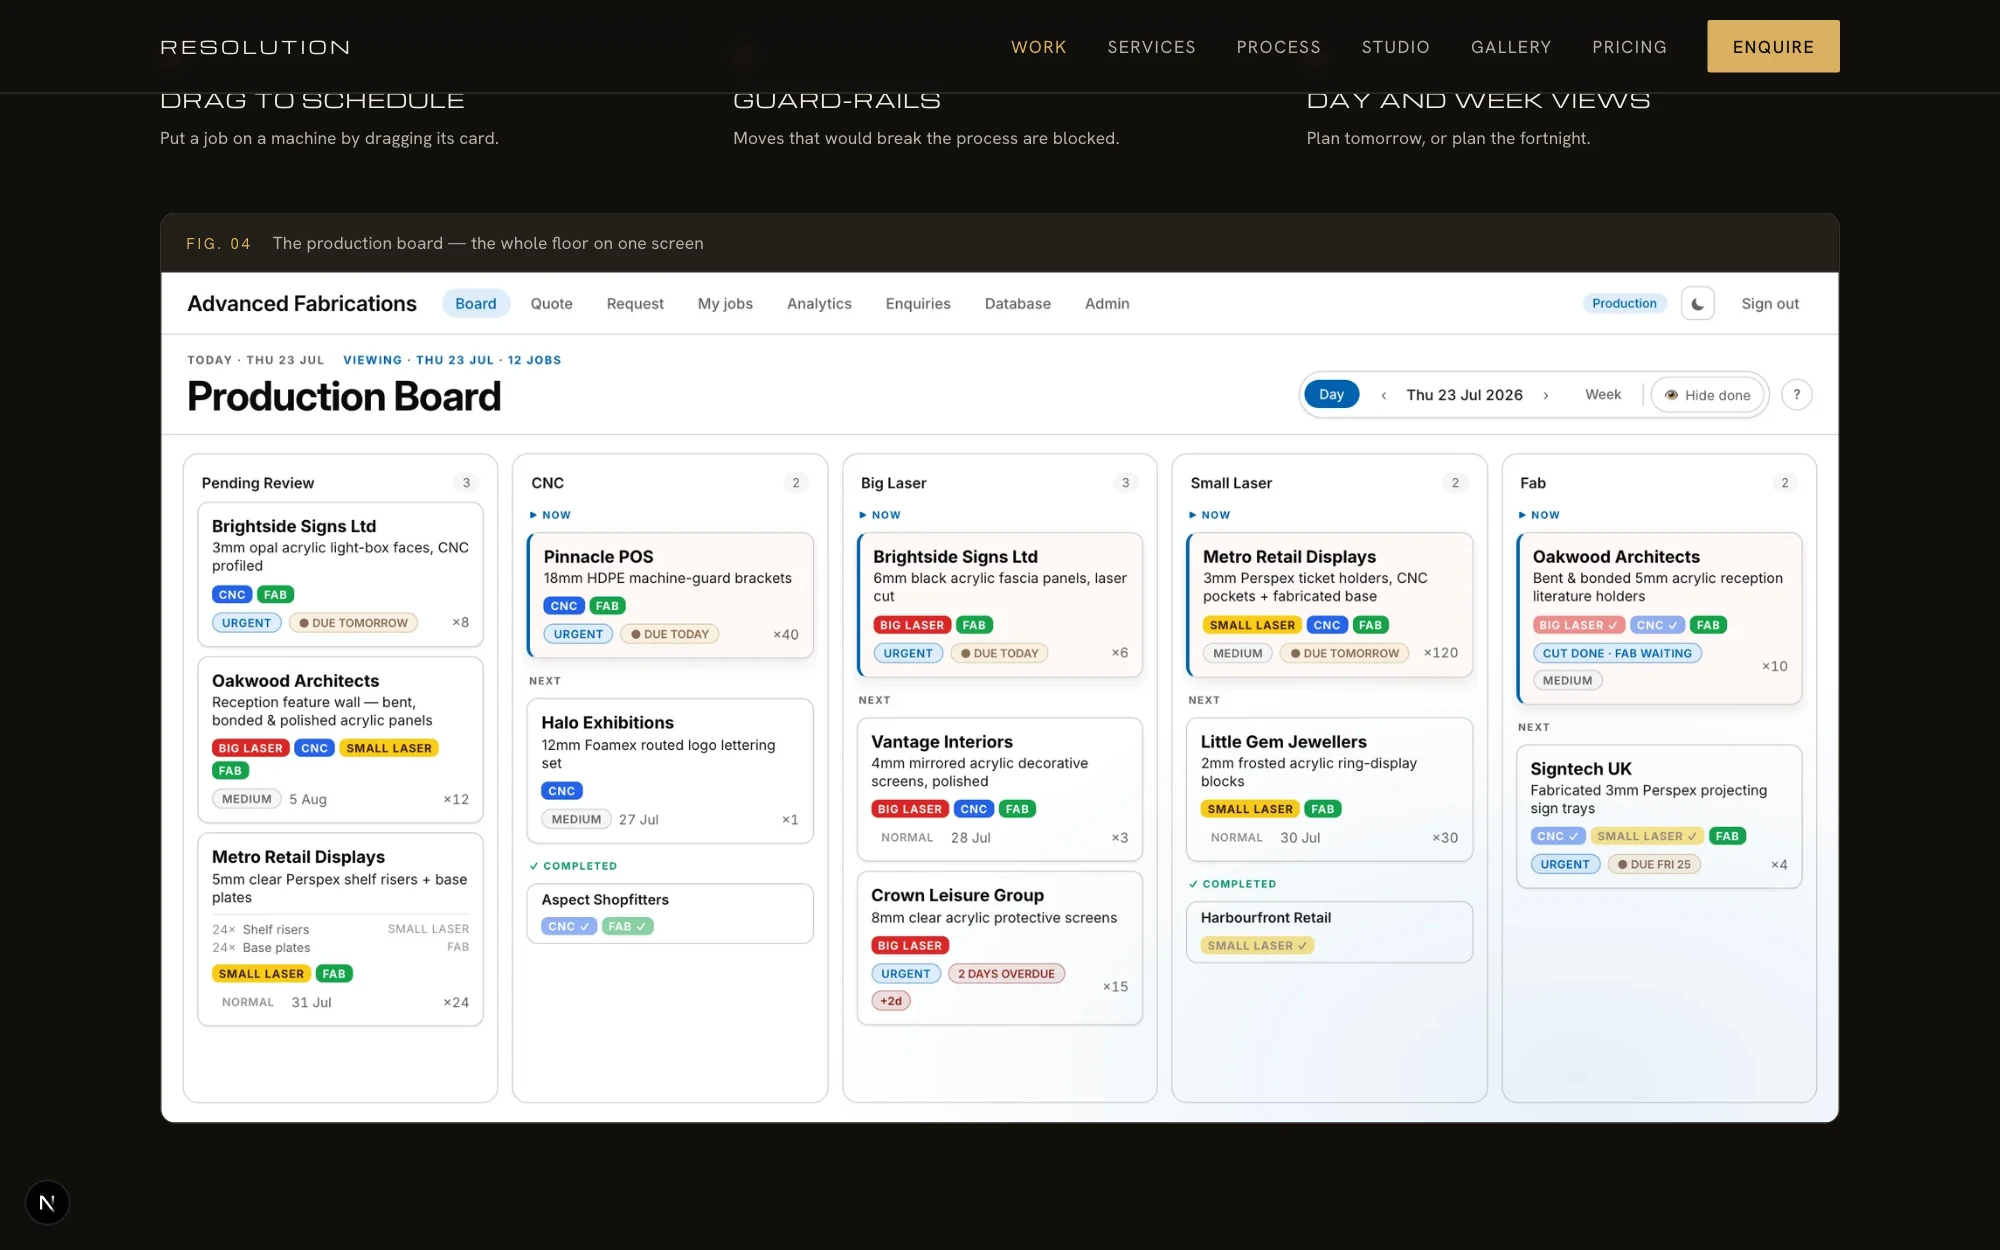Viewport: 2000px width, 1250px height.
Task: Click the Advanced Fabrications app title
Action: coord(302,304)
